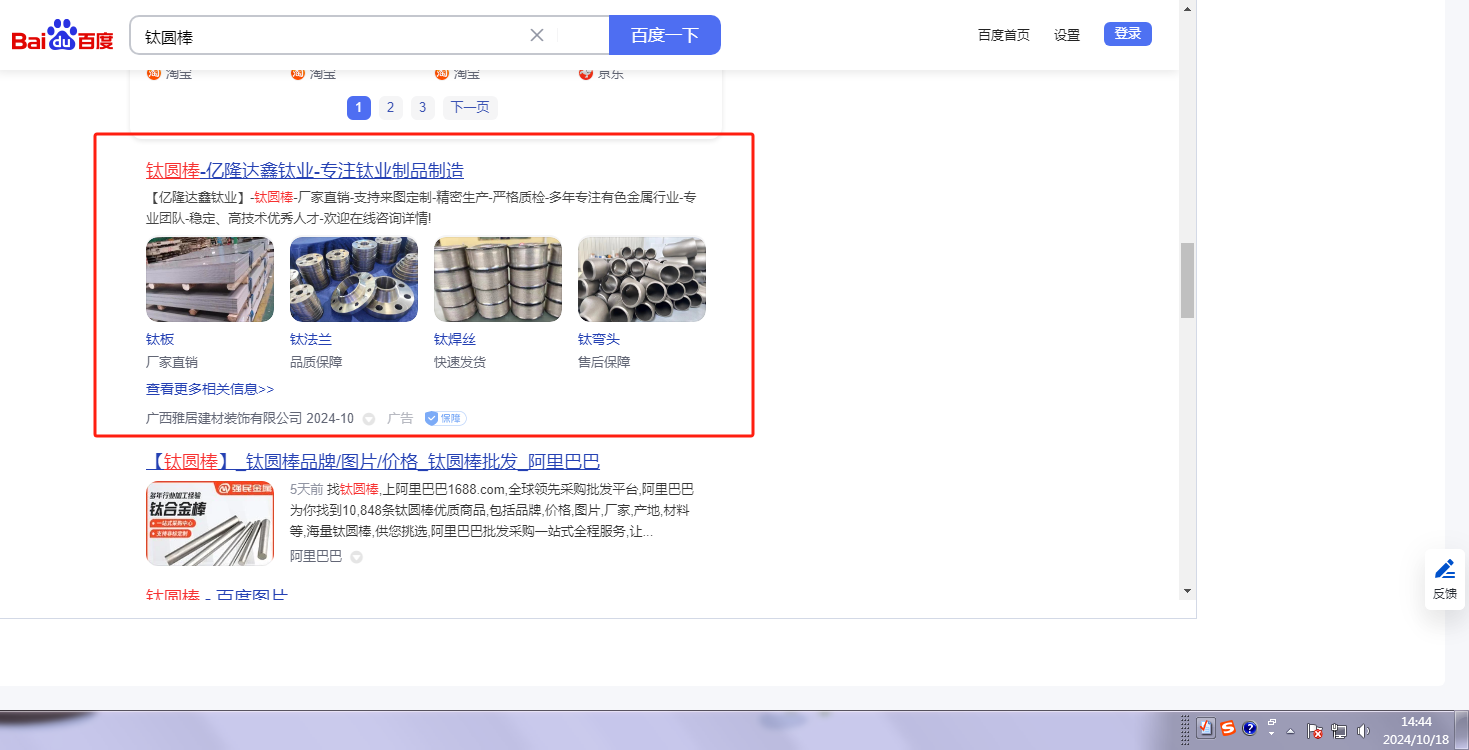Screen dimensions: 1469x750
Task: Click the 5天前 Alibaba result snippet text
Action: pyautogui.click(x=492, y=510)
